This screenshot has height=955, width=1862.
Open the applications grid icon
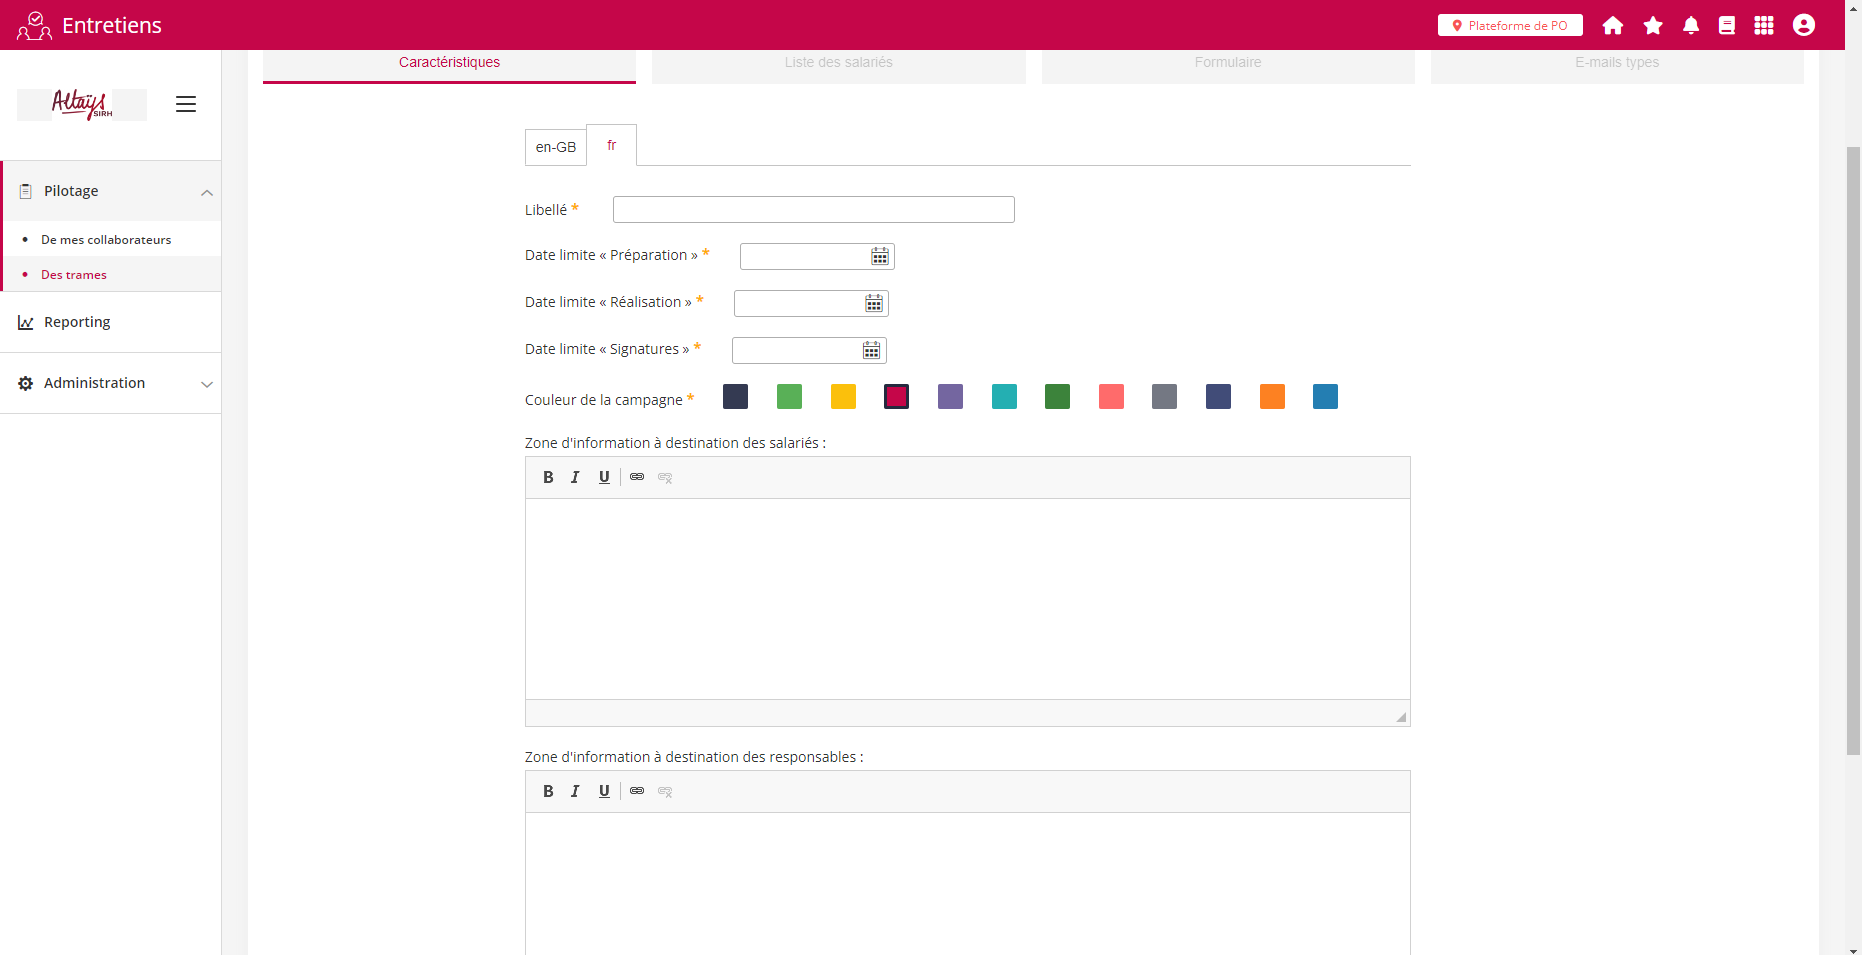[x=1764, y=26]
